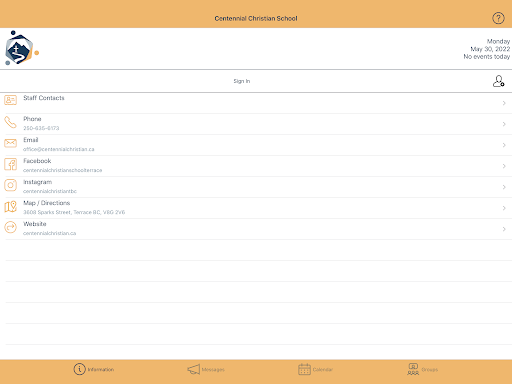The height and width of the screenshot is (384, 512).
Task: Click the Groups people icon
Action: coord(413,369)
